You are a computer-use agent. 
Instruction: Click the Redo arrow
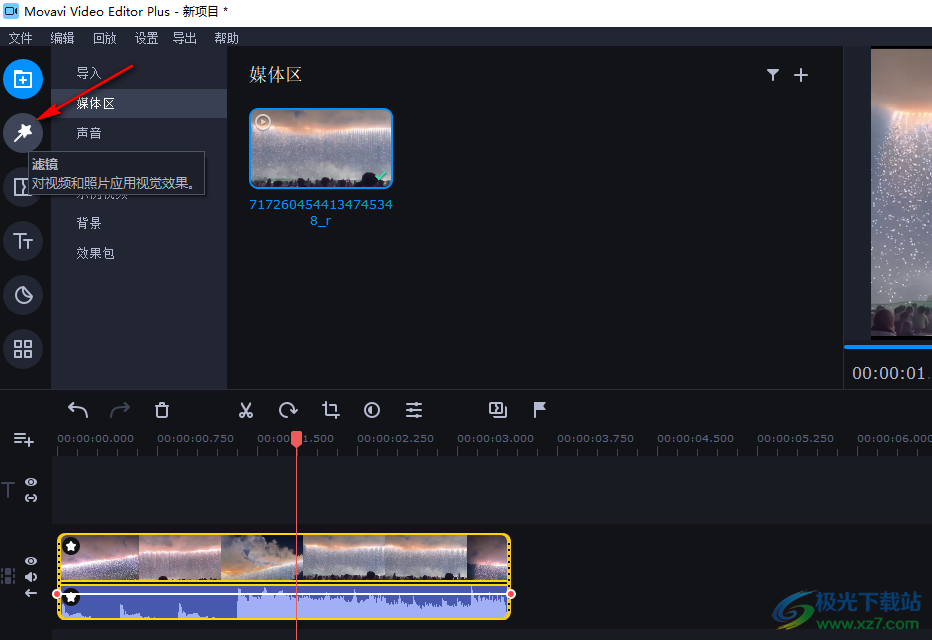click(120, 410)
